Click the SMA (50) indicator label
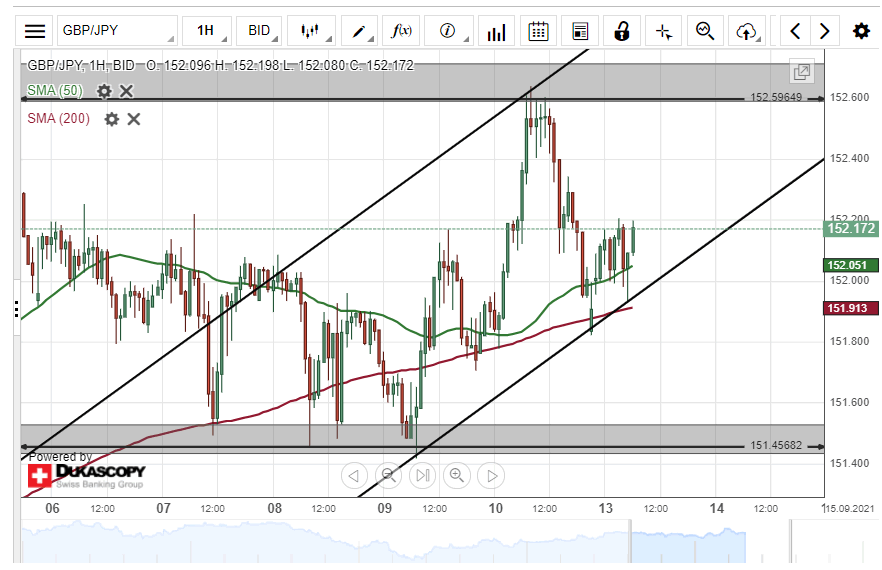Image resolution: width=882 pixels, height=570 pixels. point(55,91)
